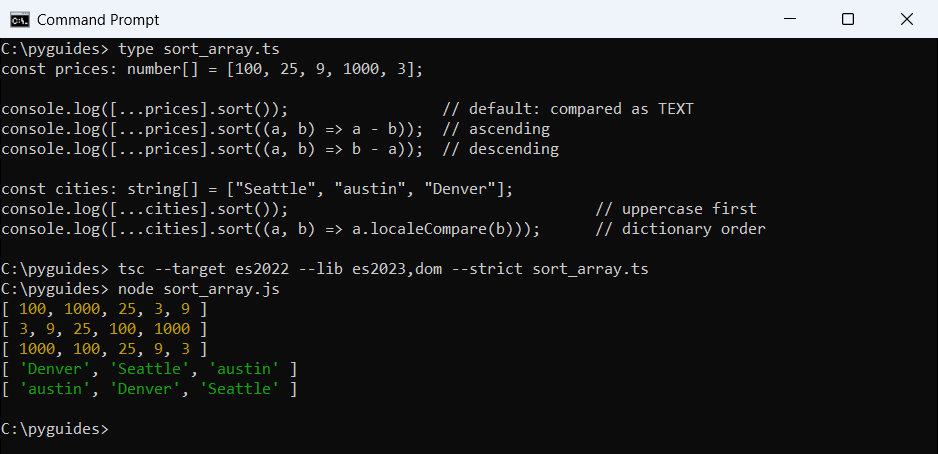Viewport: 938px width, 454px height.
Task: Click the line with sort((a, b) => a - b)
Action: click(x=212, y=129)
